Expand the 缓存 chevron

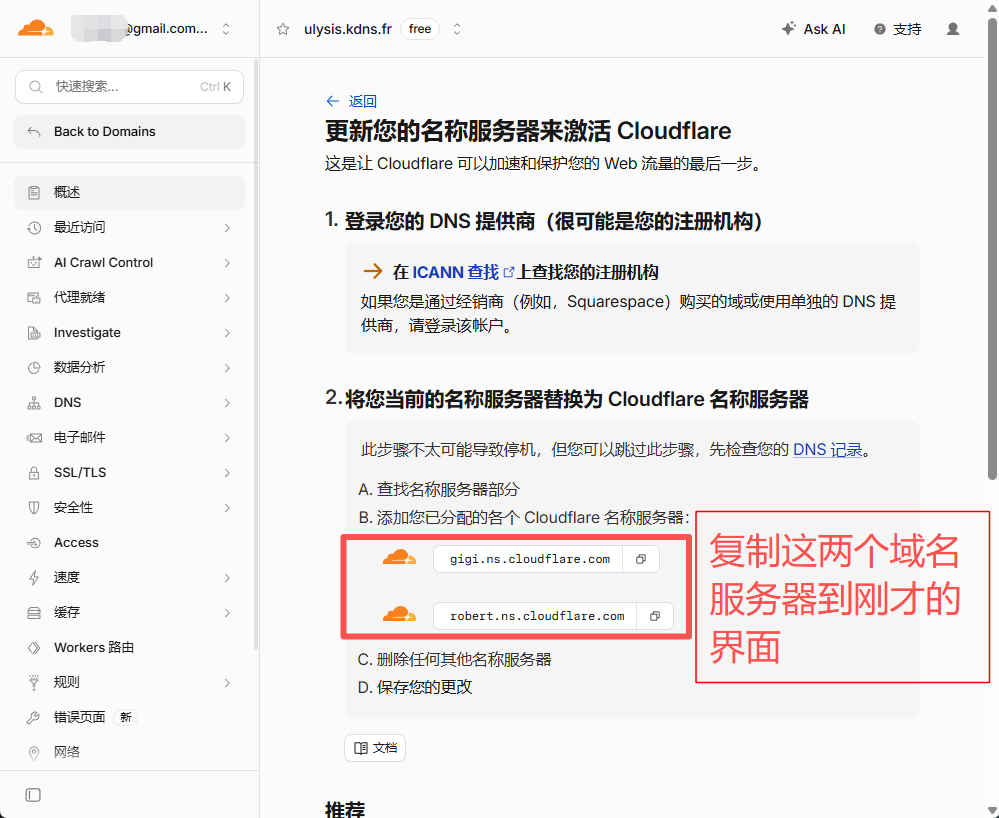click(227, 613)
